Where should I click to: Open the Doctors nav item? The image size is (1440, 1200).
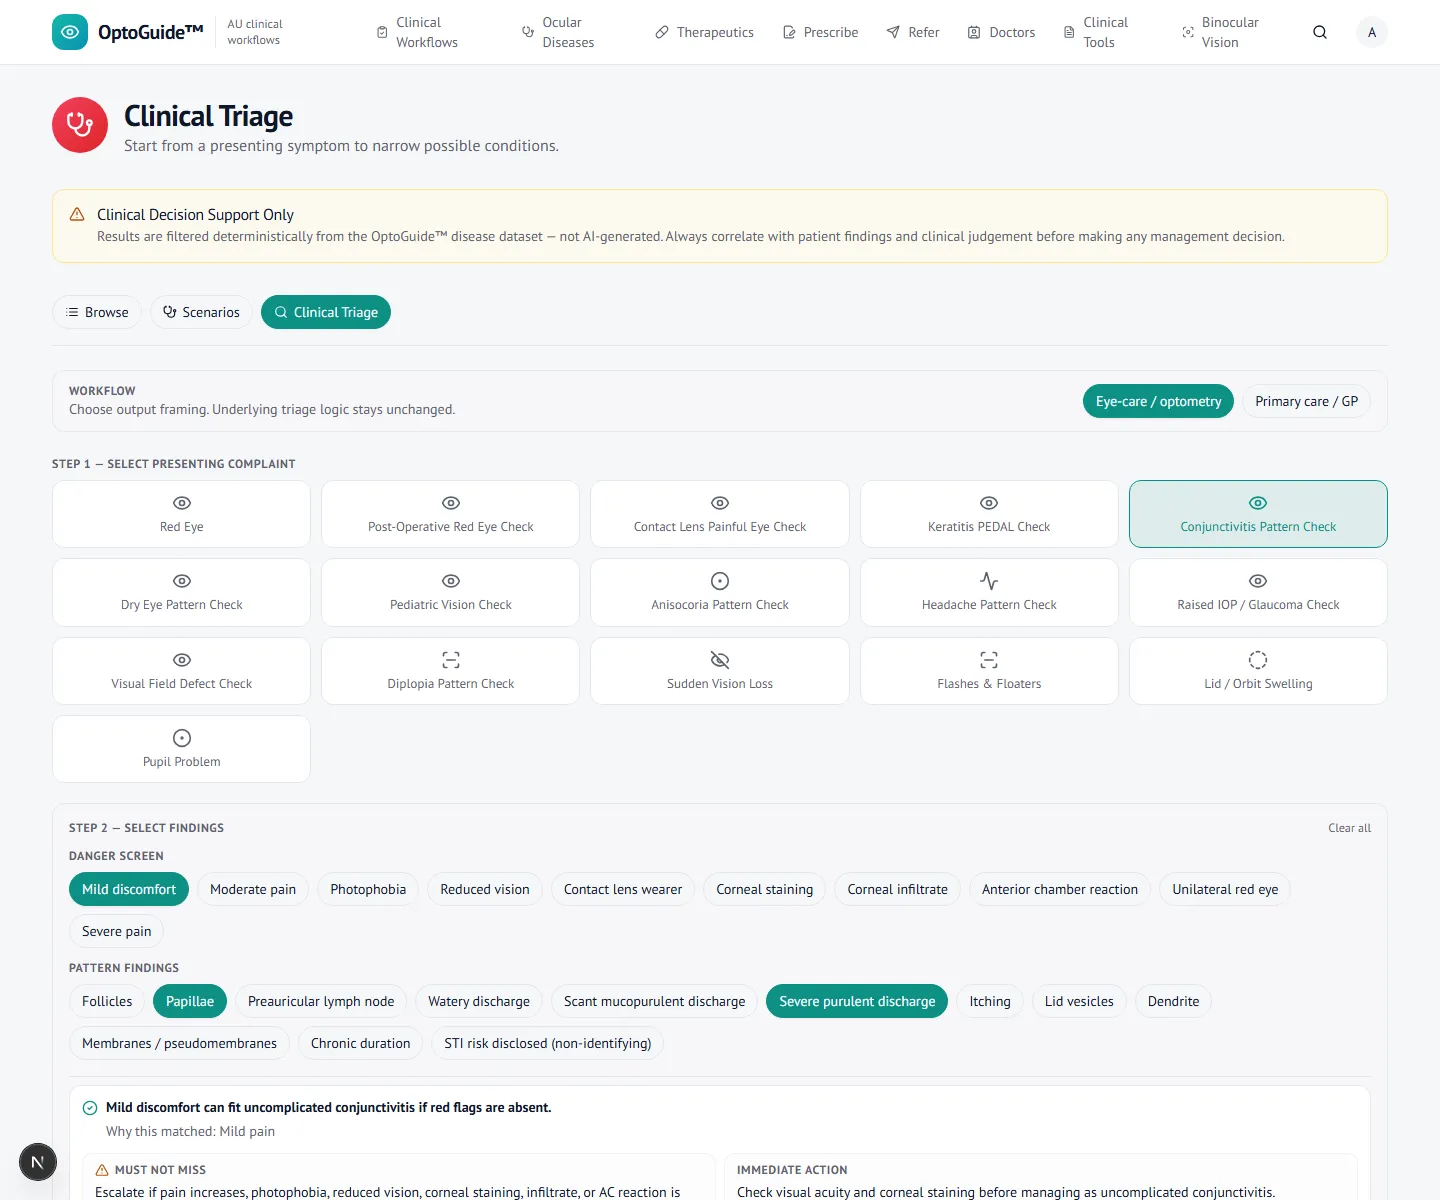coord(1001,32)
